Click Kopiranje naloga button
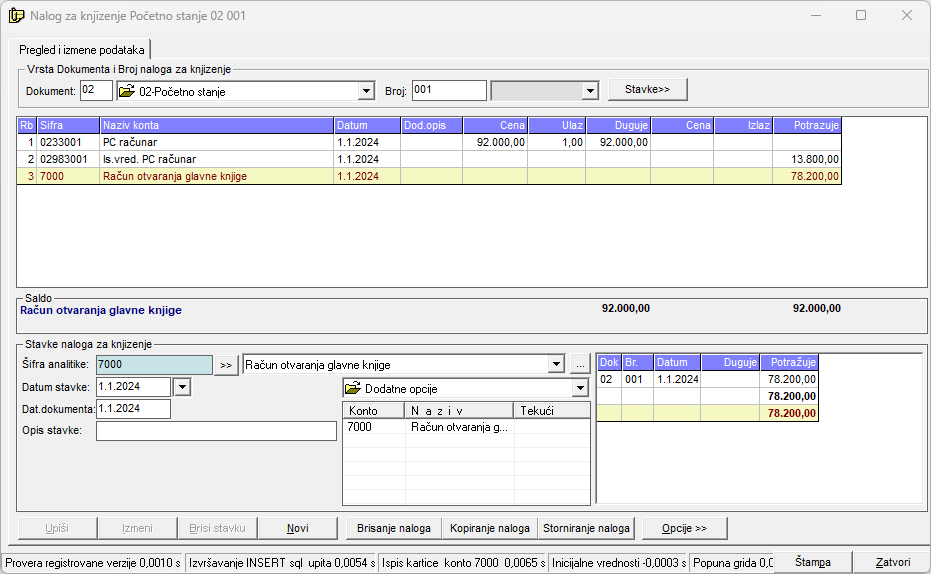 490,528
